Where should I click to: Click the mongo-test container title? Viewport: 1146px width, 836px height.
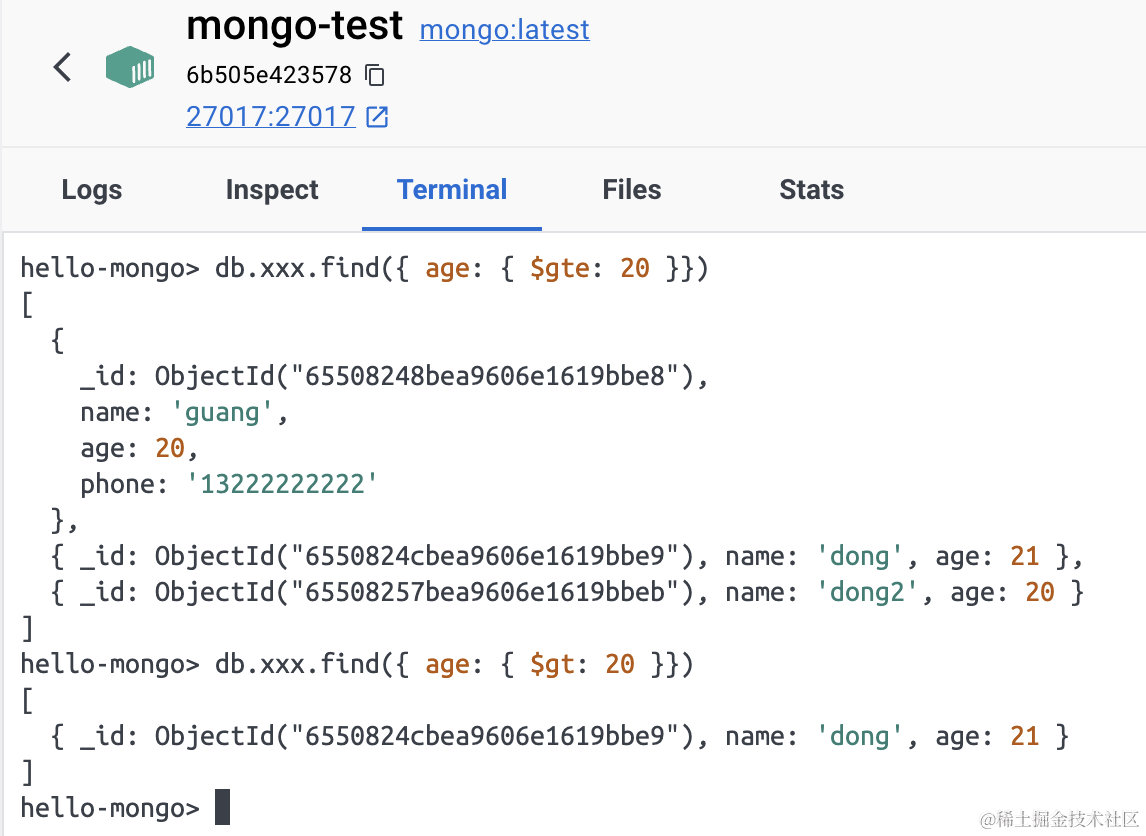[x=294, y=27]
